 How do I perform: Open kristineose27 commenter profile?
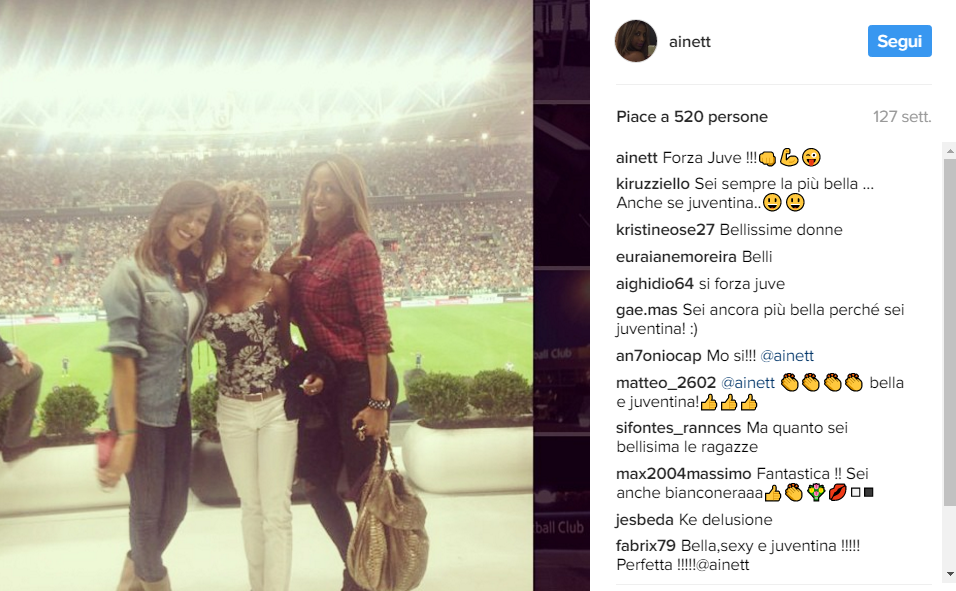[665, 229]
